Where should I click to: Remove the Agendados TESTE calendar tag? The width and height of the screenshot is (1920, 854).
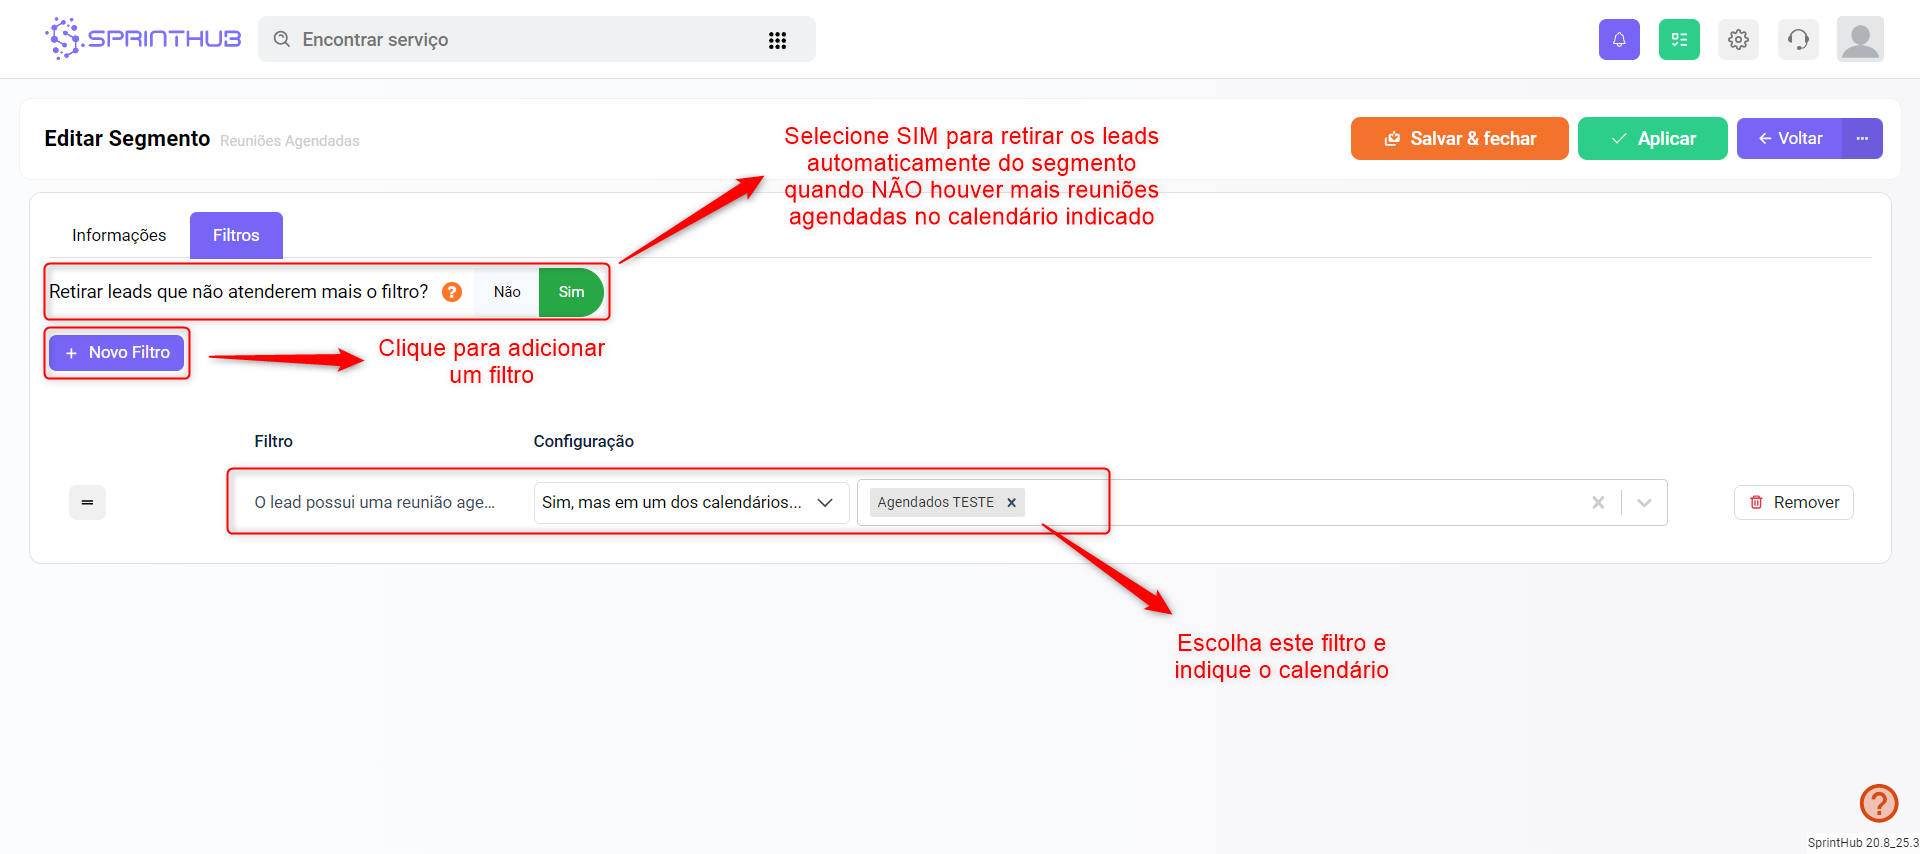point(1011,502)
